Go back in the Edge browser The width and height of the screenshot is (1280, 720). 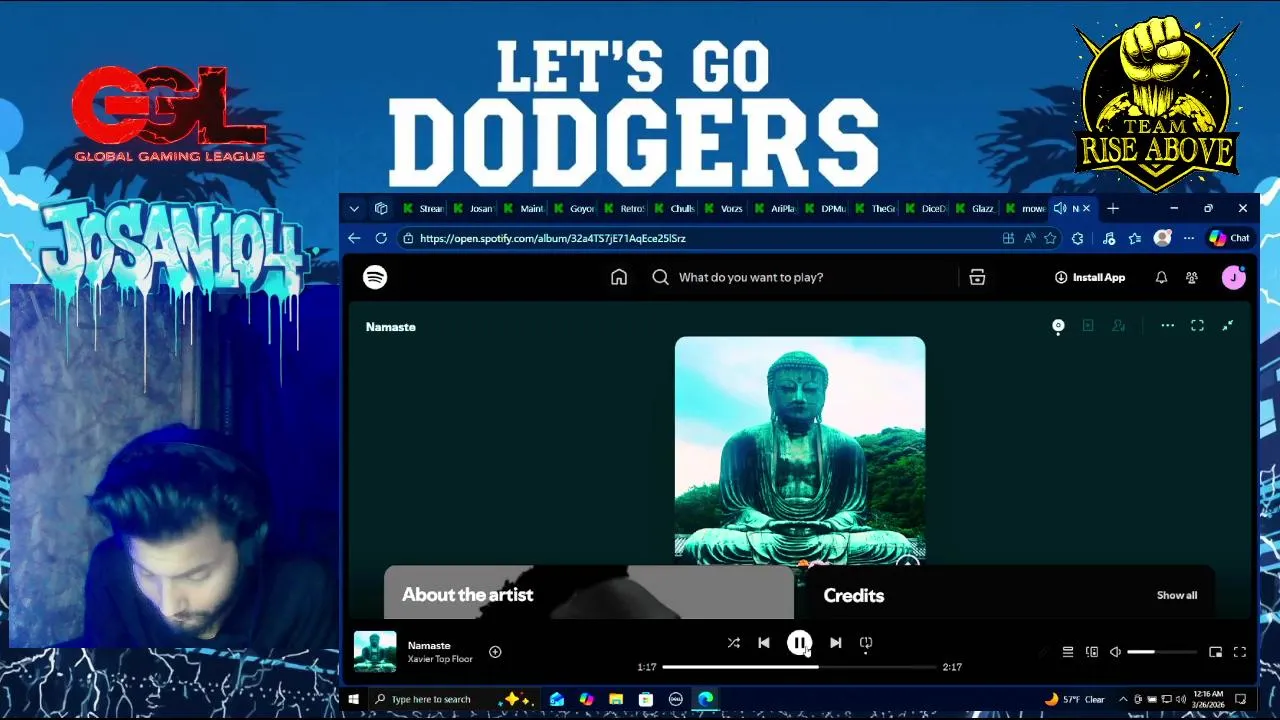click(x=354, y=238)
